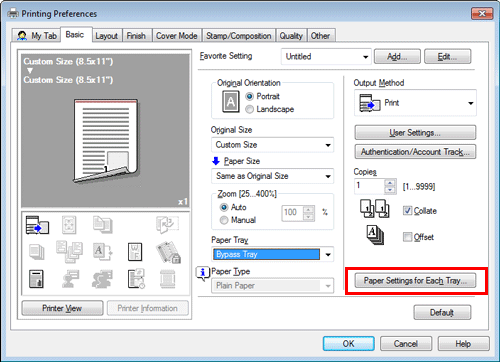
Task: Open the Original Size Custom Size dropdown
Action: point(272,145)
